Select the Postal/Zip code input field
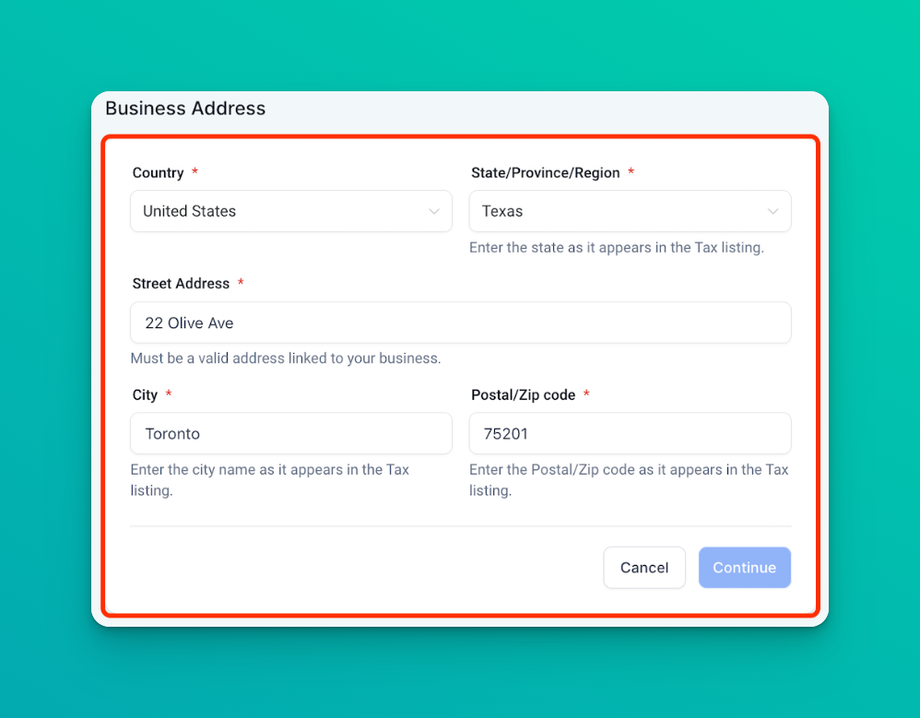This screenshot has width=920, height=718. pos(629,434)
